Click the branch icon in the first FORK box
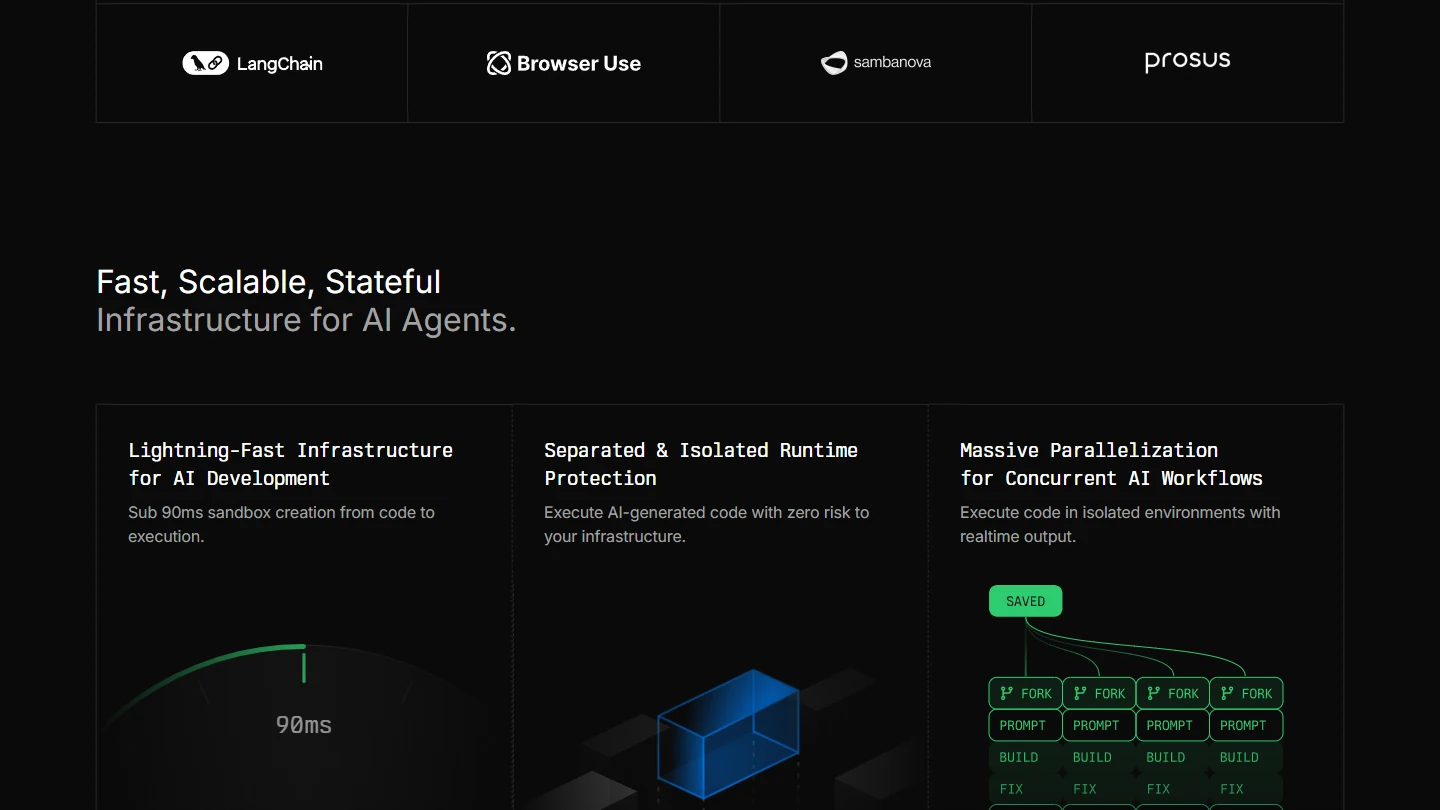 [x=1005, y=693]
